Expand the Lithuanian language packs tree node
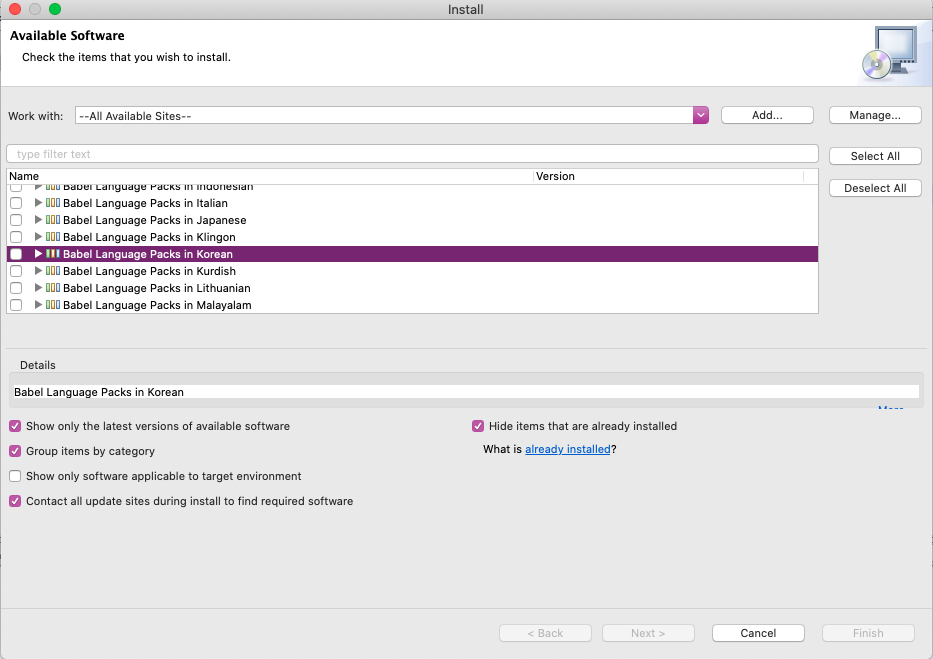 38,288
